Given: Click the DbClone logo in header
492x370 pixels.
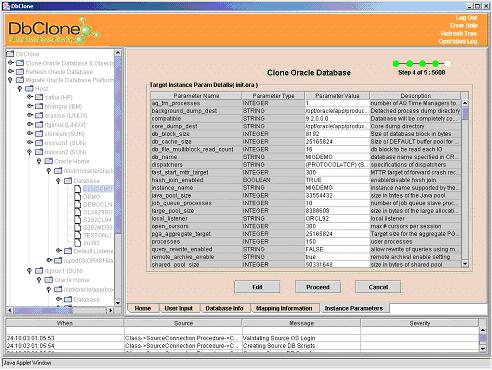Looking at the screenshot, I should [x=52, y=31].
